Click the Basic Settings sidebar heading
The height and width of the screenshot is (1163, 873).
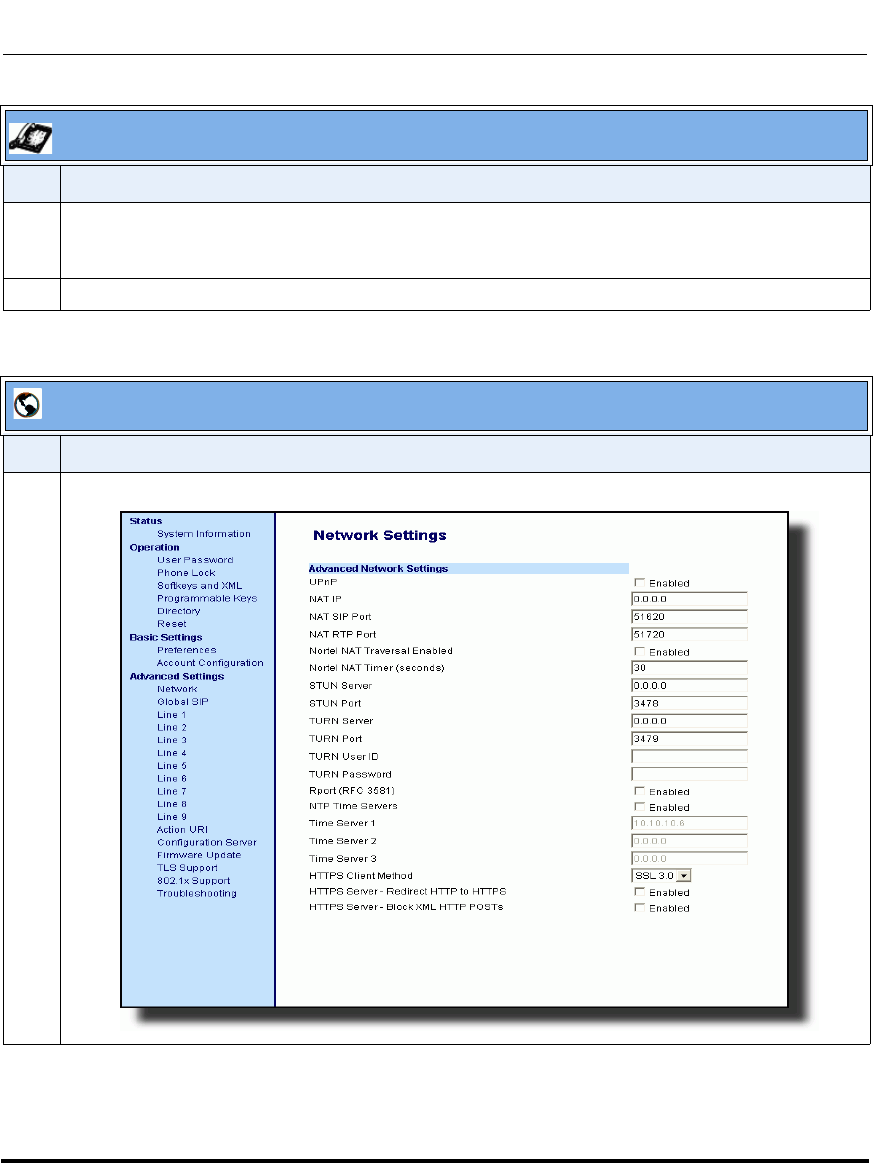(x=165, y=637)
